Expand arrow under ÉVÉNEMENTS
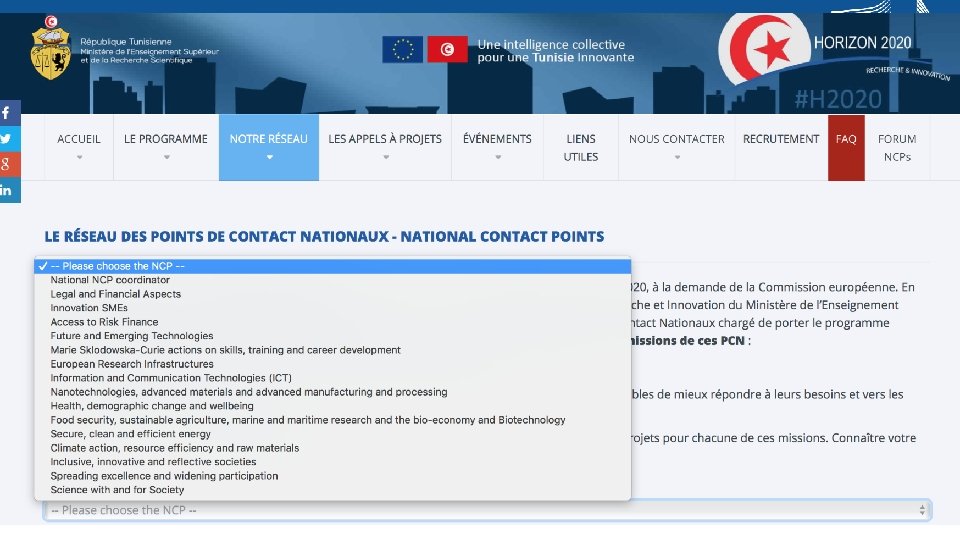The height and width of the screenshot is (540, 960). coord(498,157)
